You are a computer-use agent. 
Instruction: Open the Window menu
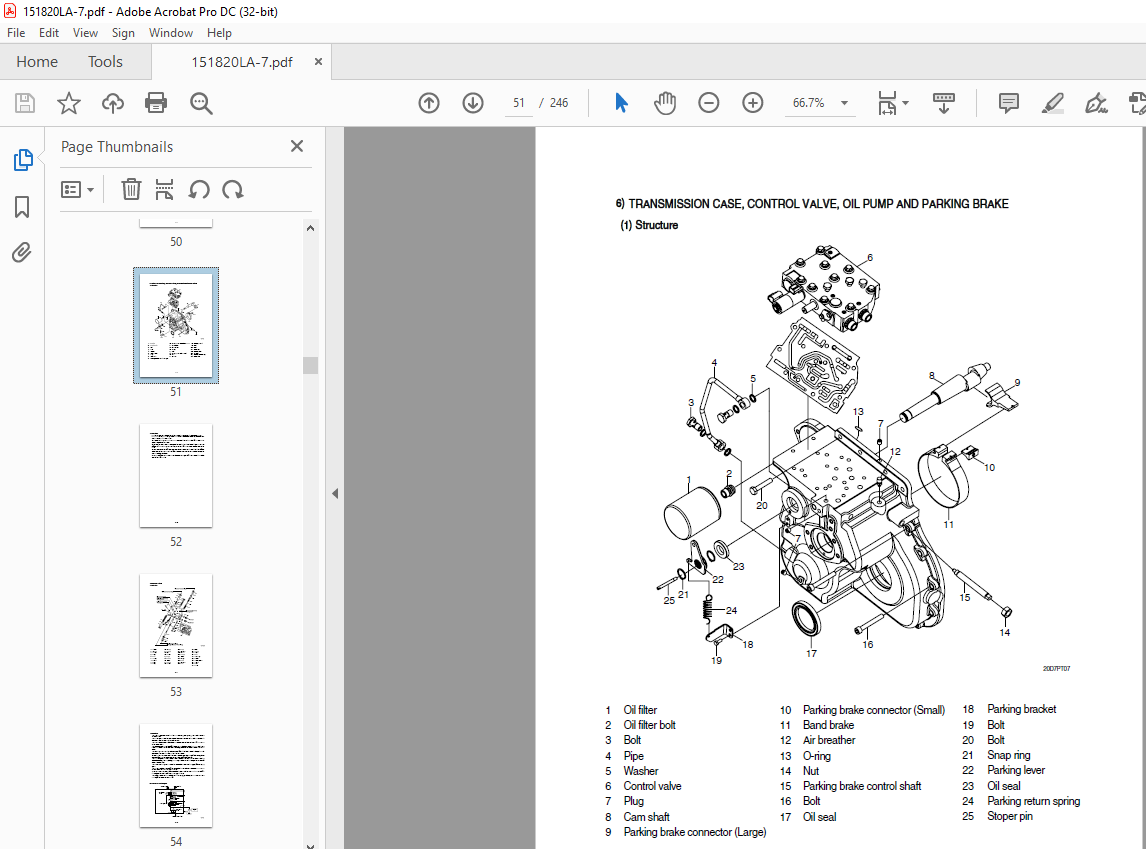coord(171,33)
